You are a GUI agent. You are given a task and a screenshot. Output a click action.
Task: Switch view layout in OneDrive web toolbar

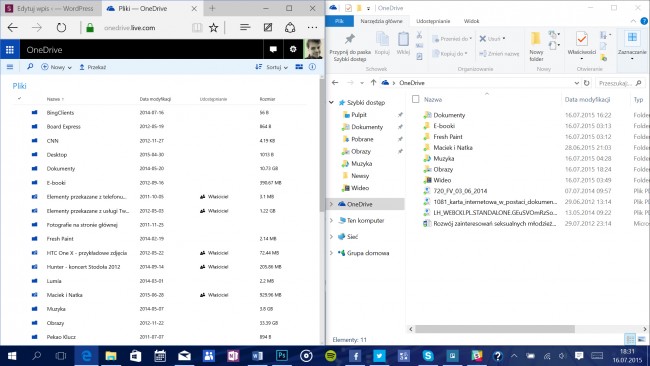[299, 67]
